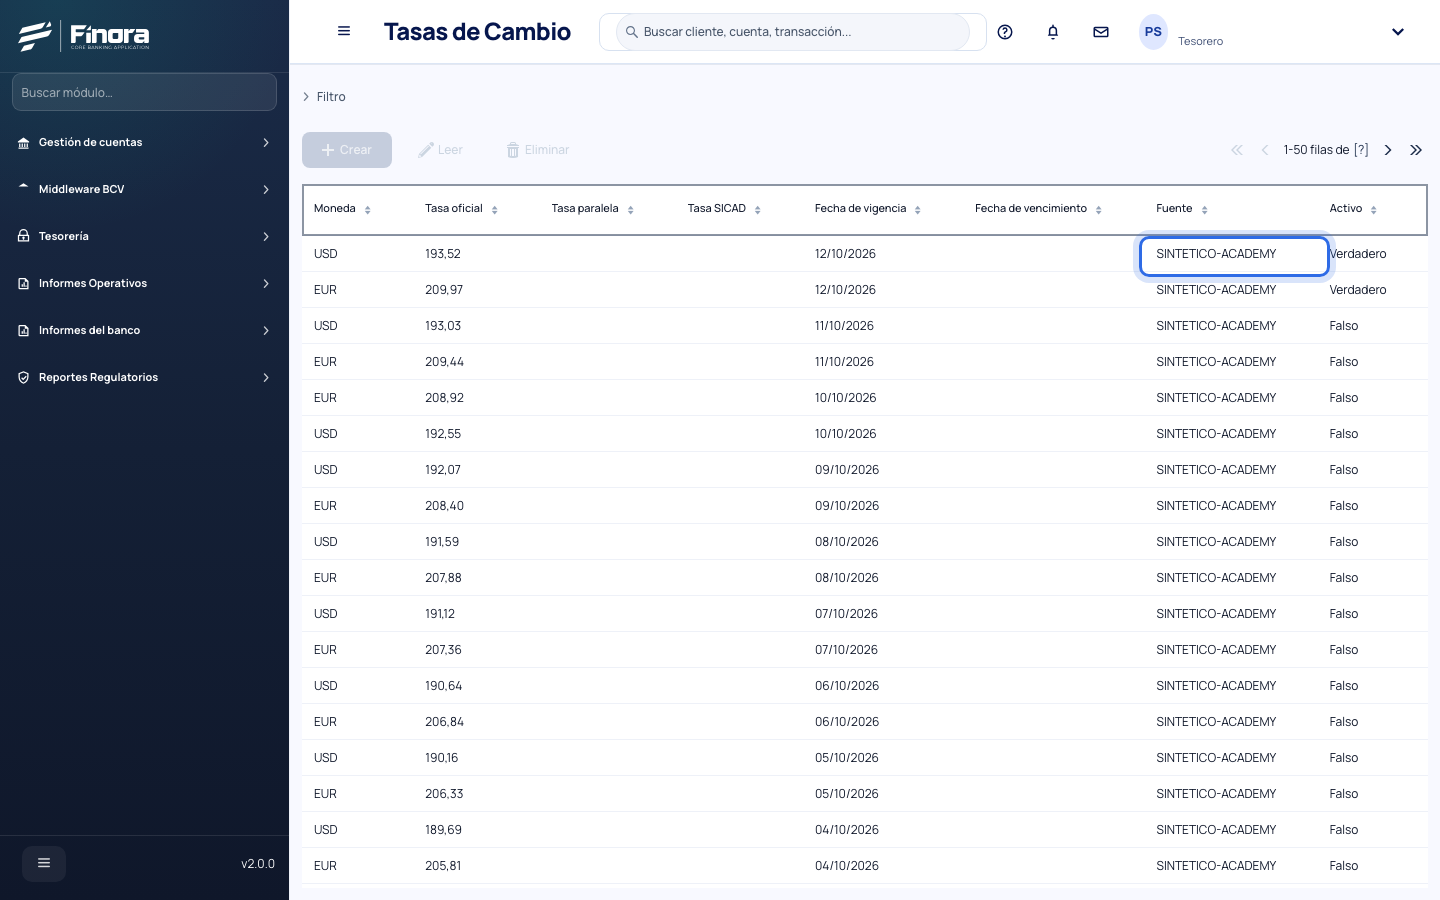This screenshot has height=900, width=1440.
Task: Click the Crear button
Action: [x=347, y=150]
